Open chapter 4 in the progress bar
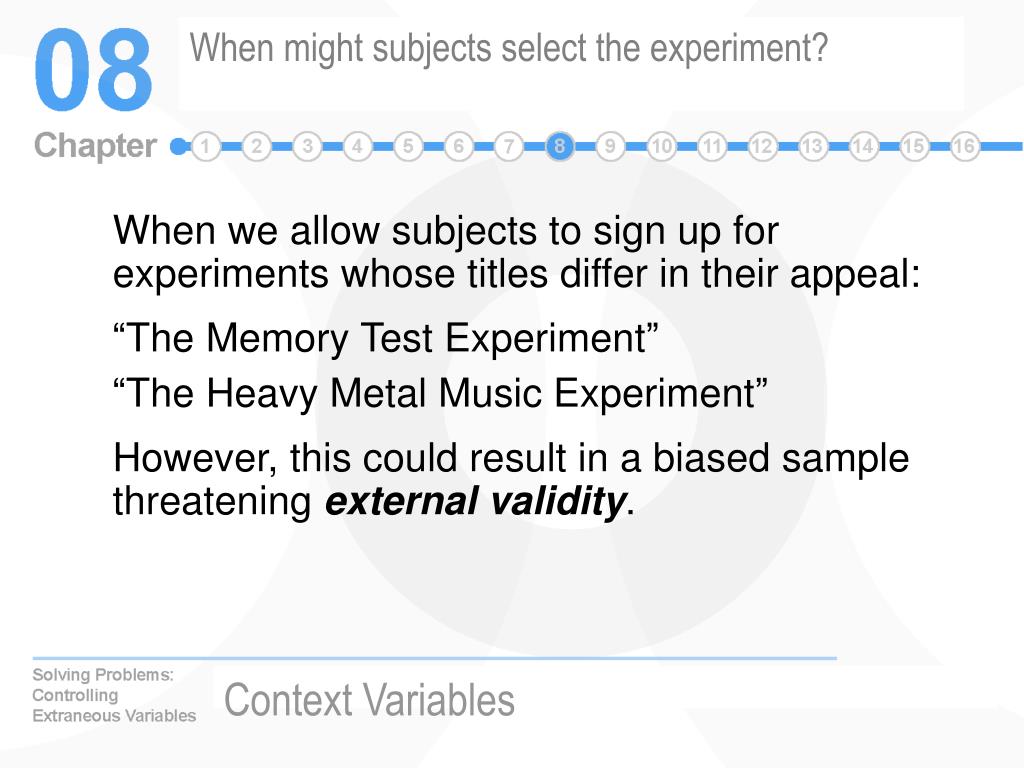 point(357,146)
